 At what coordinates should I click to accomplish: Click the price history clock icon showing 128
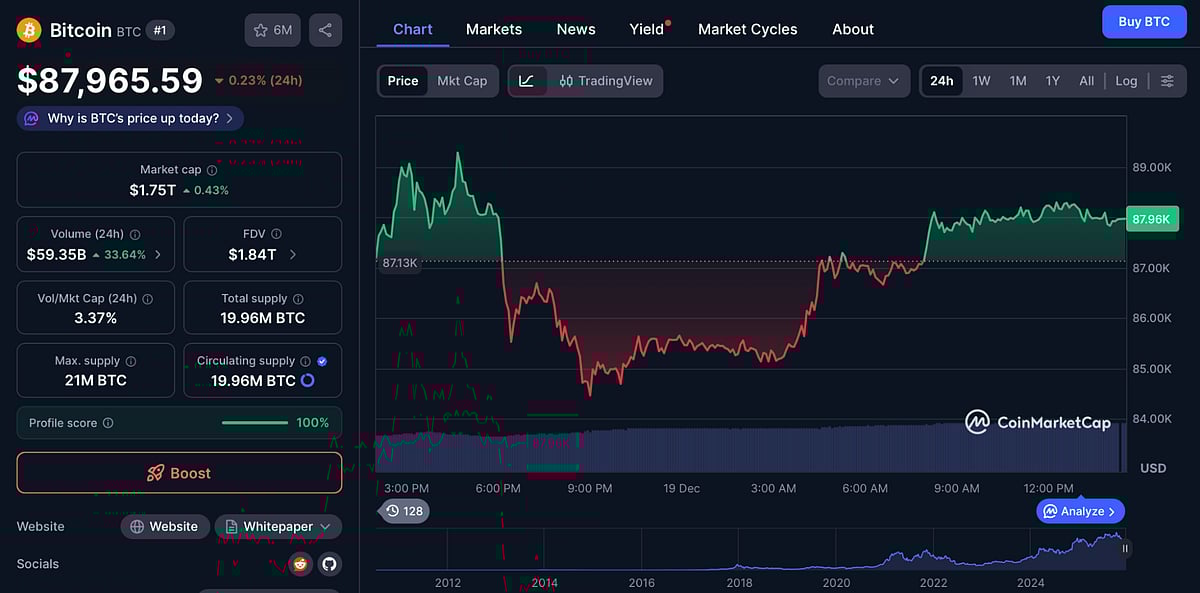point(404,510)
